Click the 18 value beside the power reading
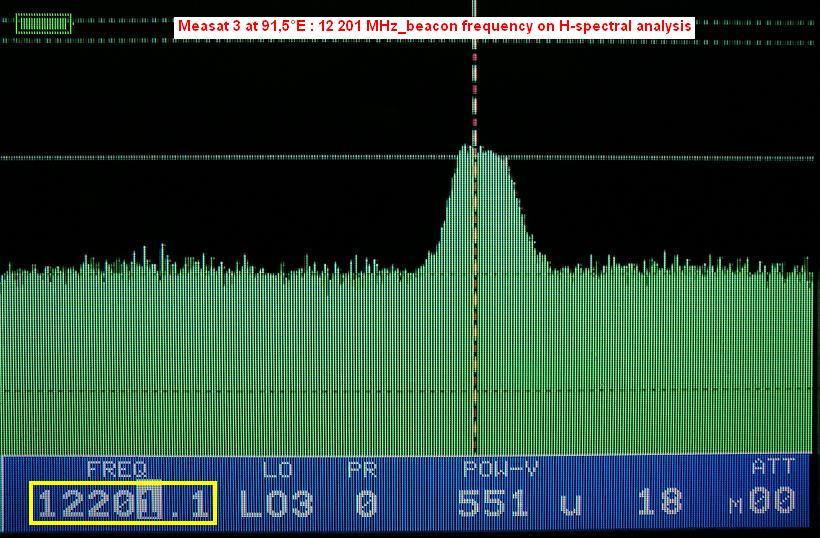Viewport: 820px width, 538px height. tap(659, 503)
